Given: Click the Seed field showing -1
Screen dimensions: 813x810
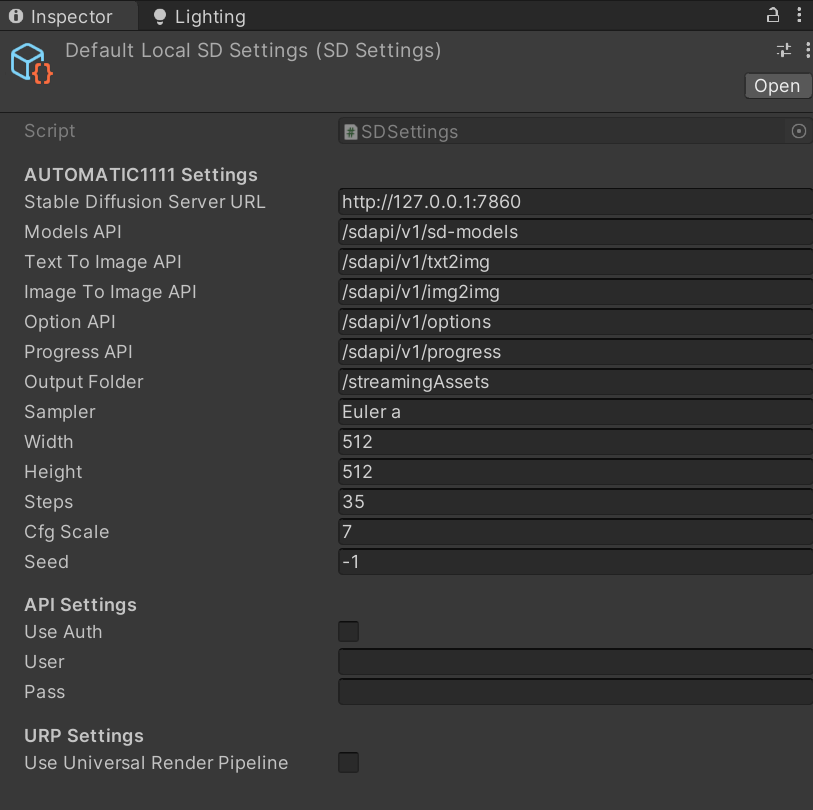Looking at the screenshot, I should pyautogui.click(x=576, y=562).
